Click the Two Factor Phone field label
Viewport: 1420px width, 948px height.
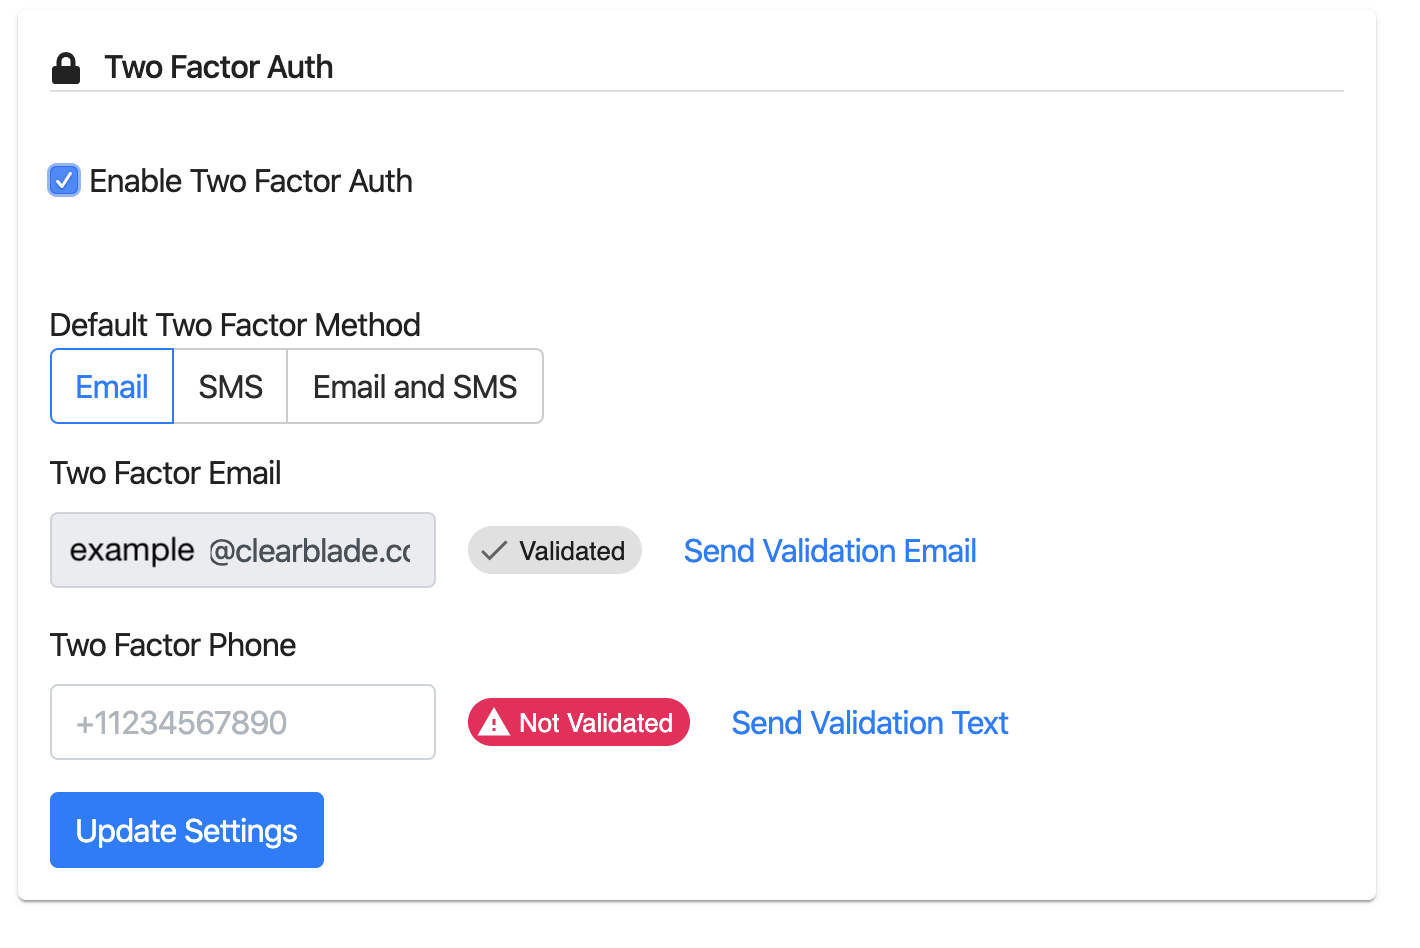click(x=173, y=645)
